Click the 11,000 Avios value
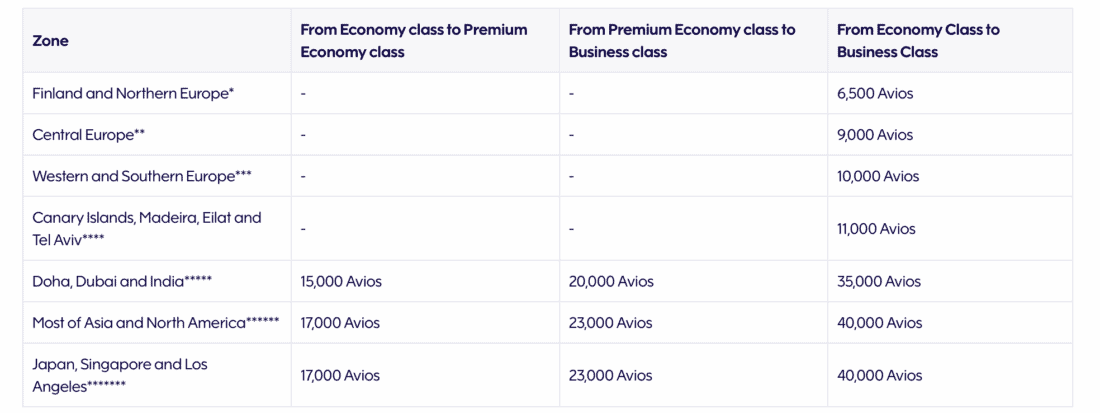The height and width of the screenshot is (413, 1100). (876, 229)
